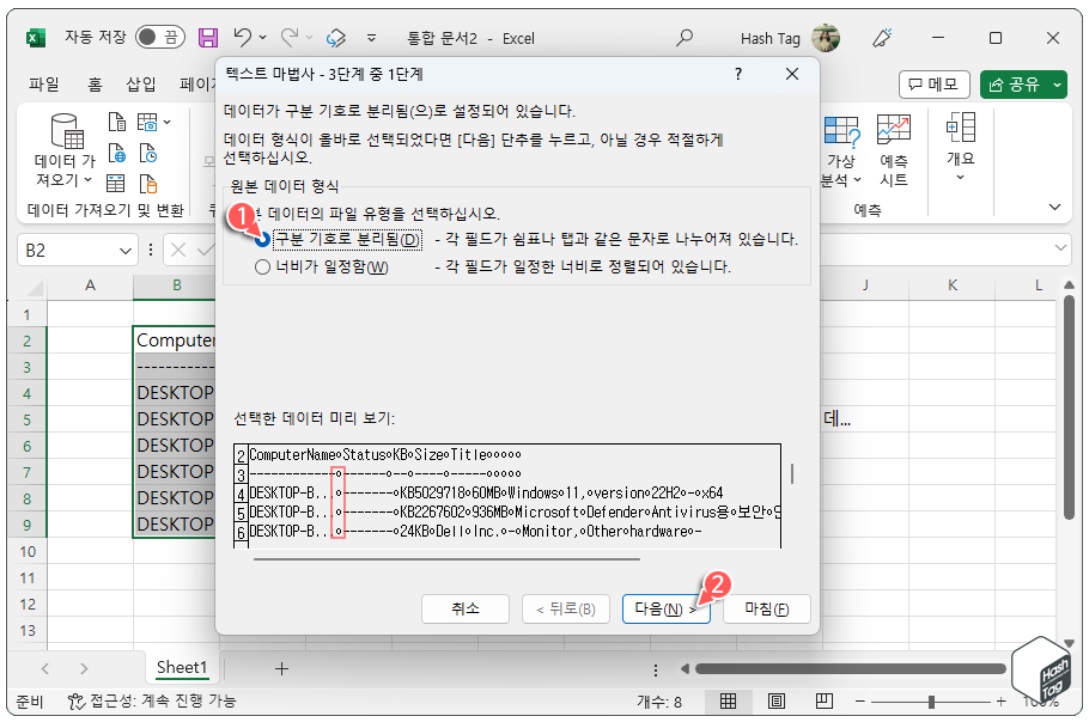Image resolution: width=1088 pixels, height=720 pixels.
Task: Click the From Table/Range icon
Action: coord(115,184)
